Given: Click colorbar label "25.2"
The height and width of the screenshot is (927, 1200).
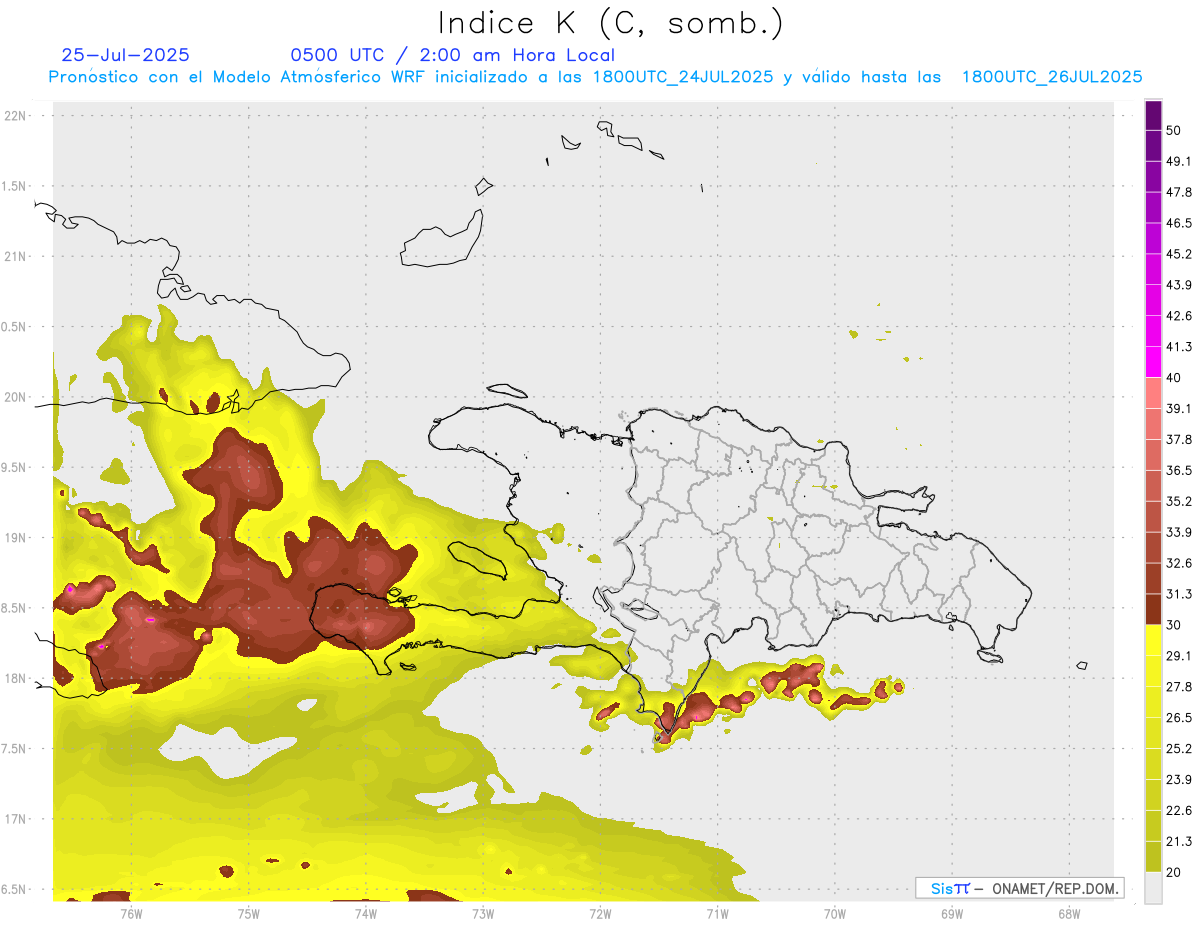Looking at the screenshot, I should 1179,748.
